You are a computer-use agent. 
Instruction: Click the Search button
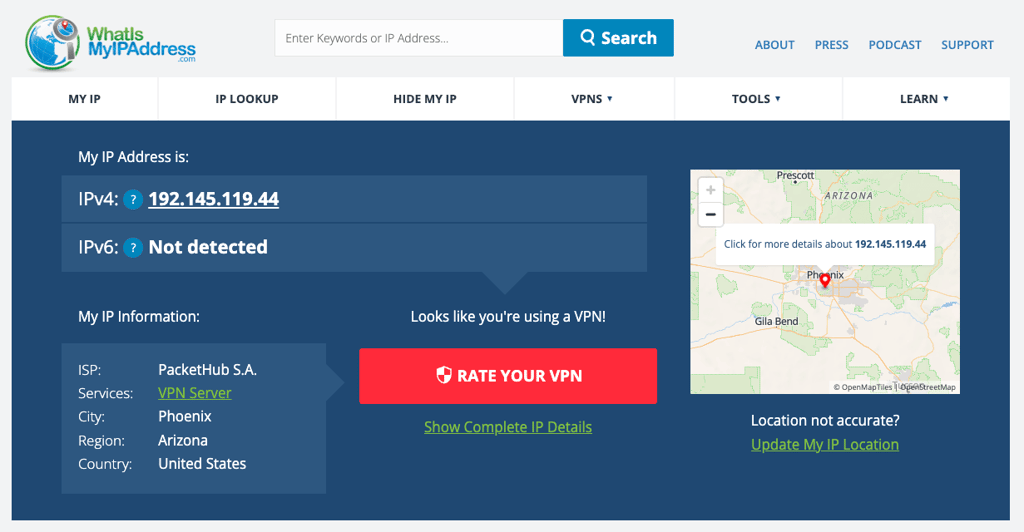click(x=618, y=38)
